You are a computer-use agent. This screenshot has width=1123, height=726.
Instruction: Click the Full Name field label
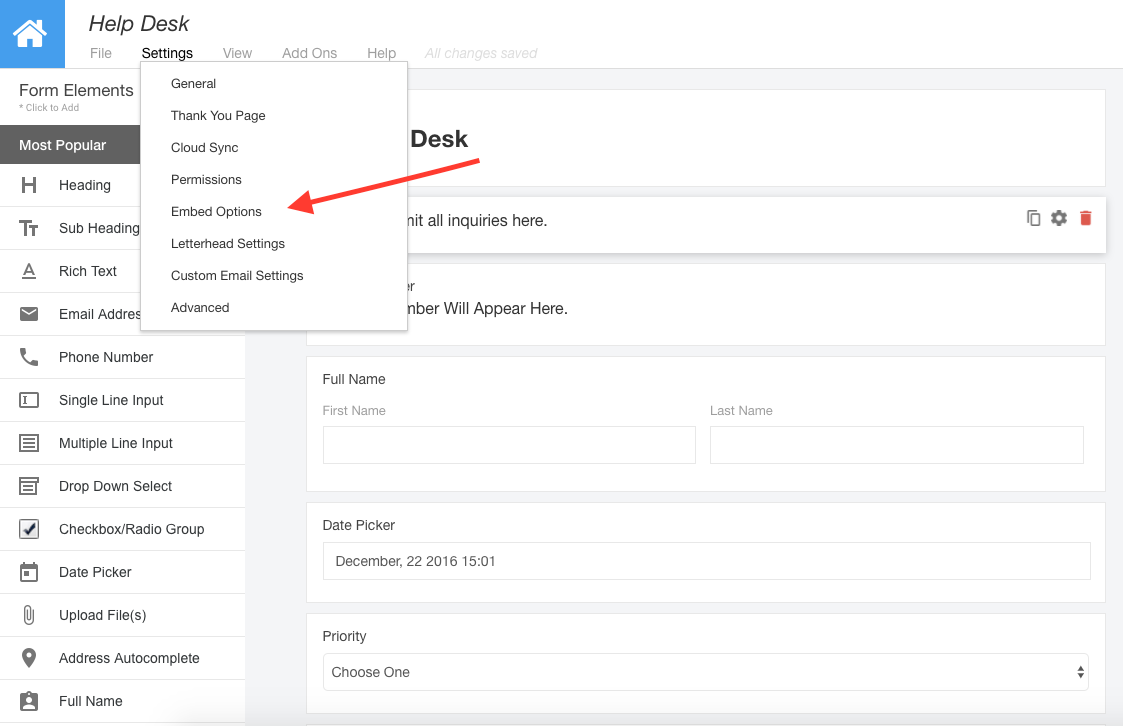(x=354, y=379)
